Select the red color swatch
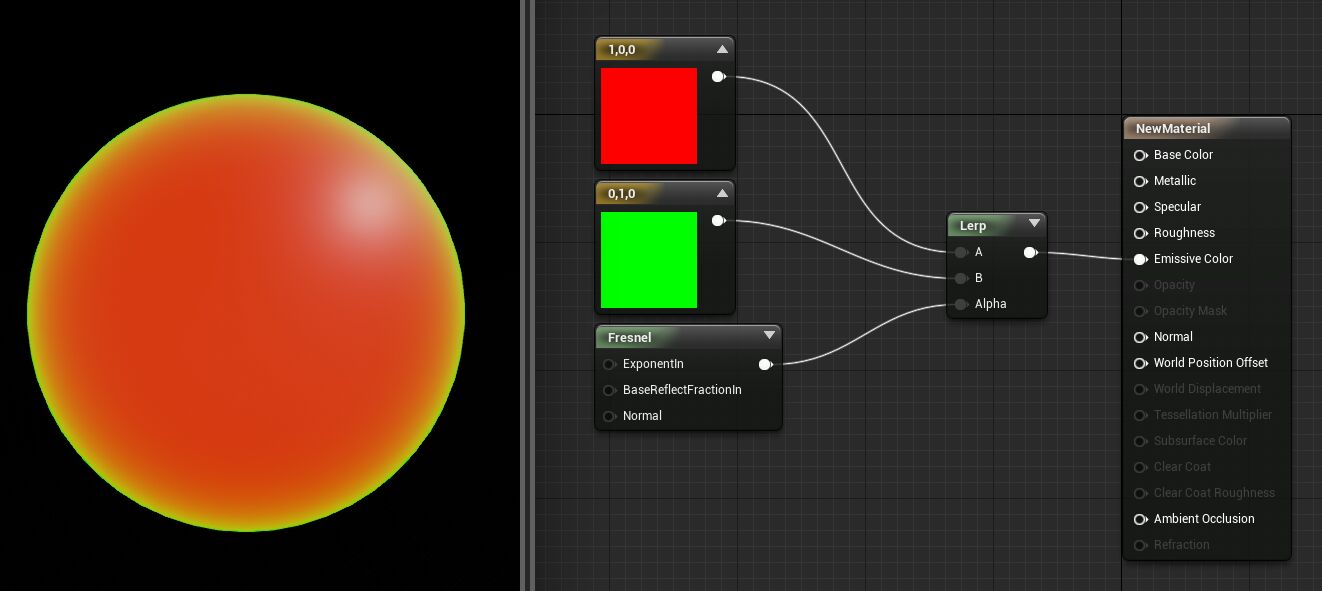Viewport: 1322px width, 591px height. (649, 115)
